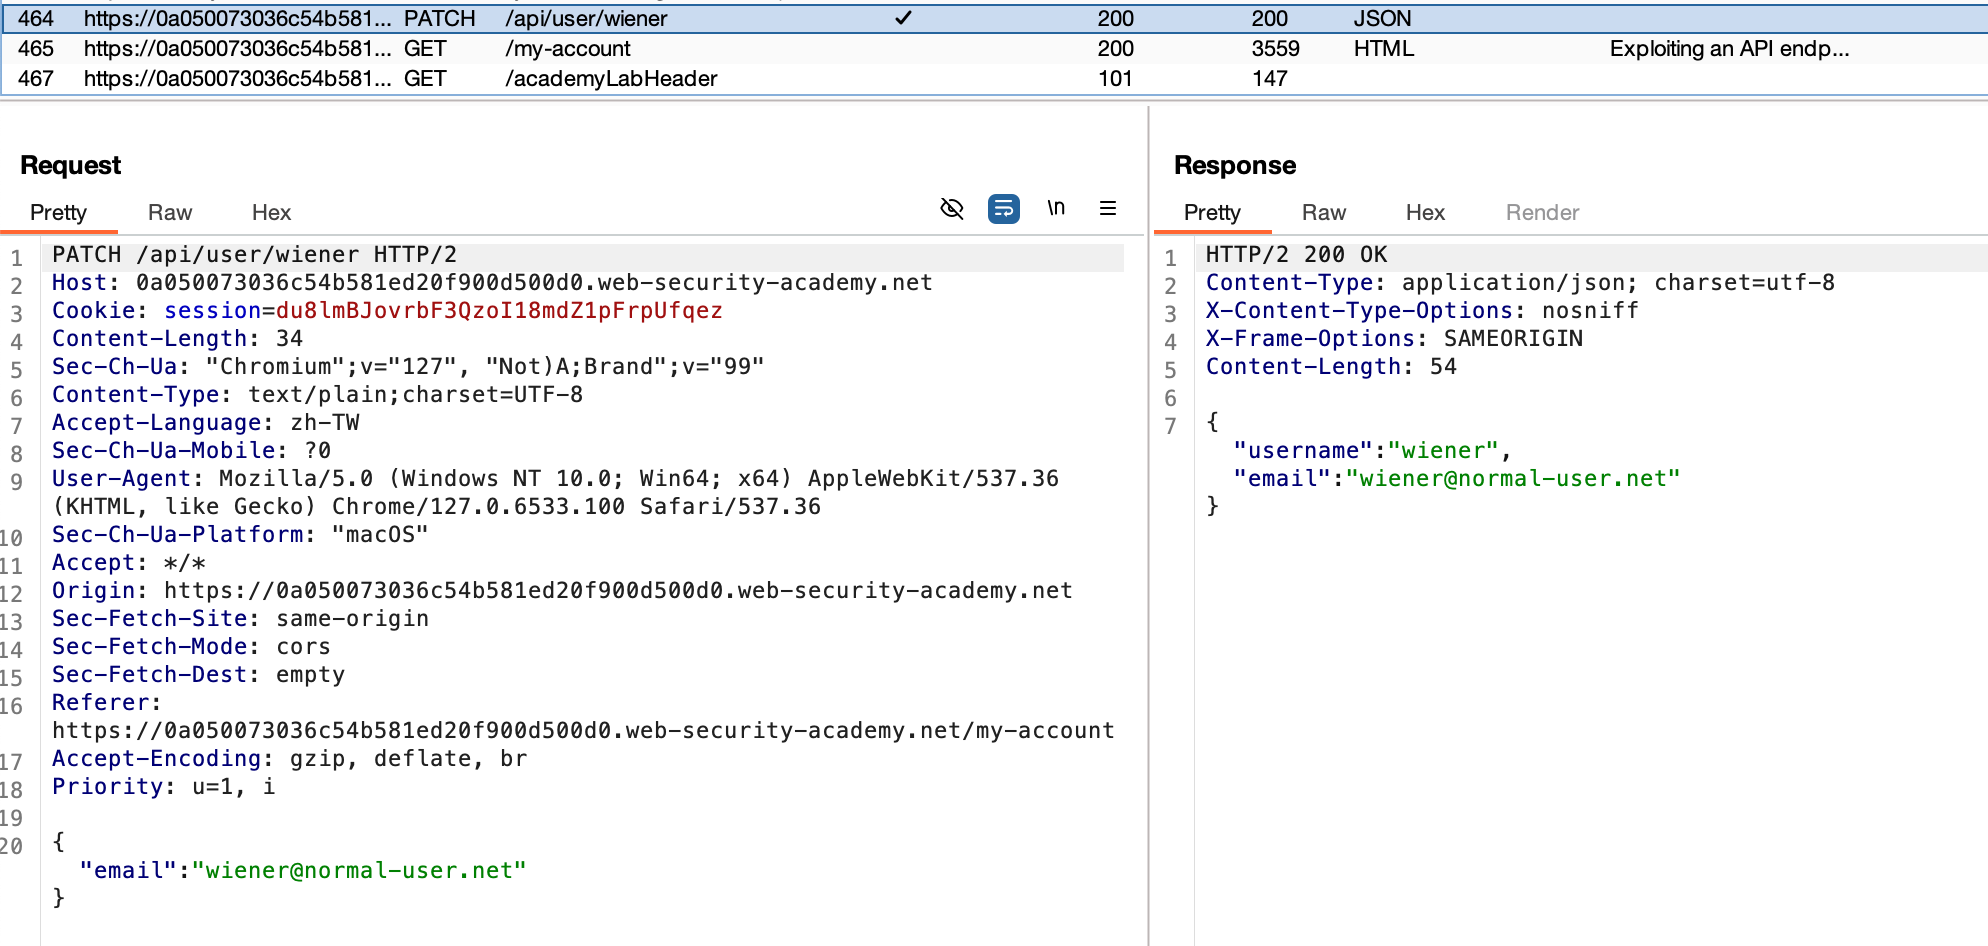The width and height of the screenshot is (1988, 946).
Task: Switch to the Response Raw tab
Action: click(1323, 212)
